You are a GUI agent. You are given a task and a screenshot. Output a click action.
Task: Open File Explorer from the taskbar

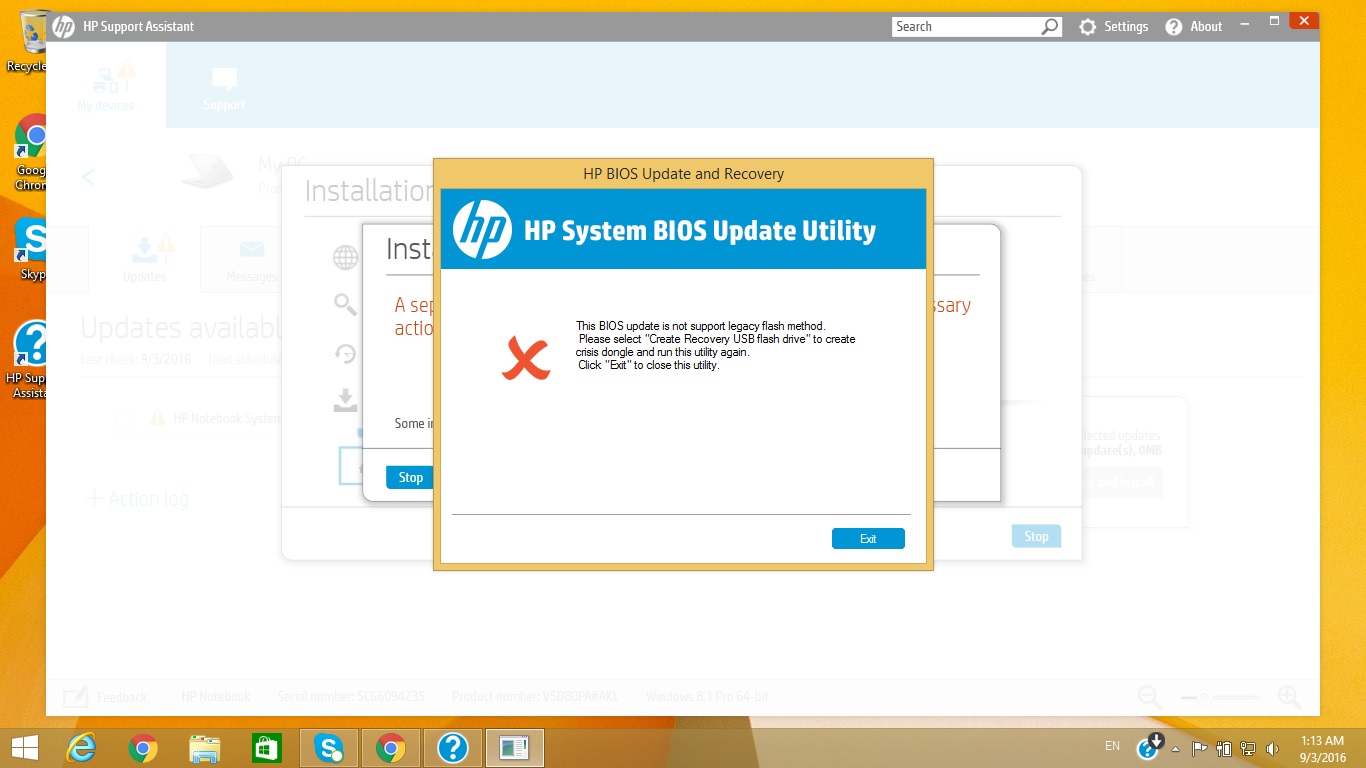(205, 747)
